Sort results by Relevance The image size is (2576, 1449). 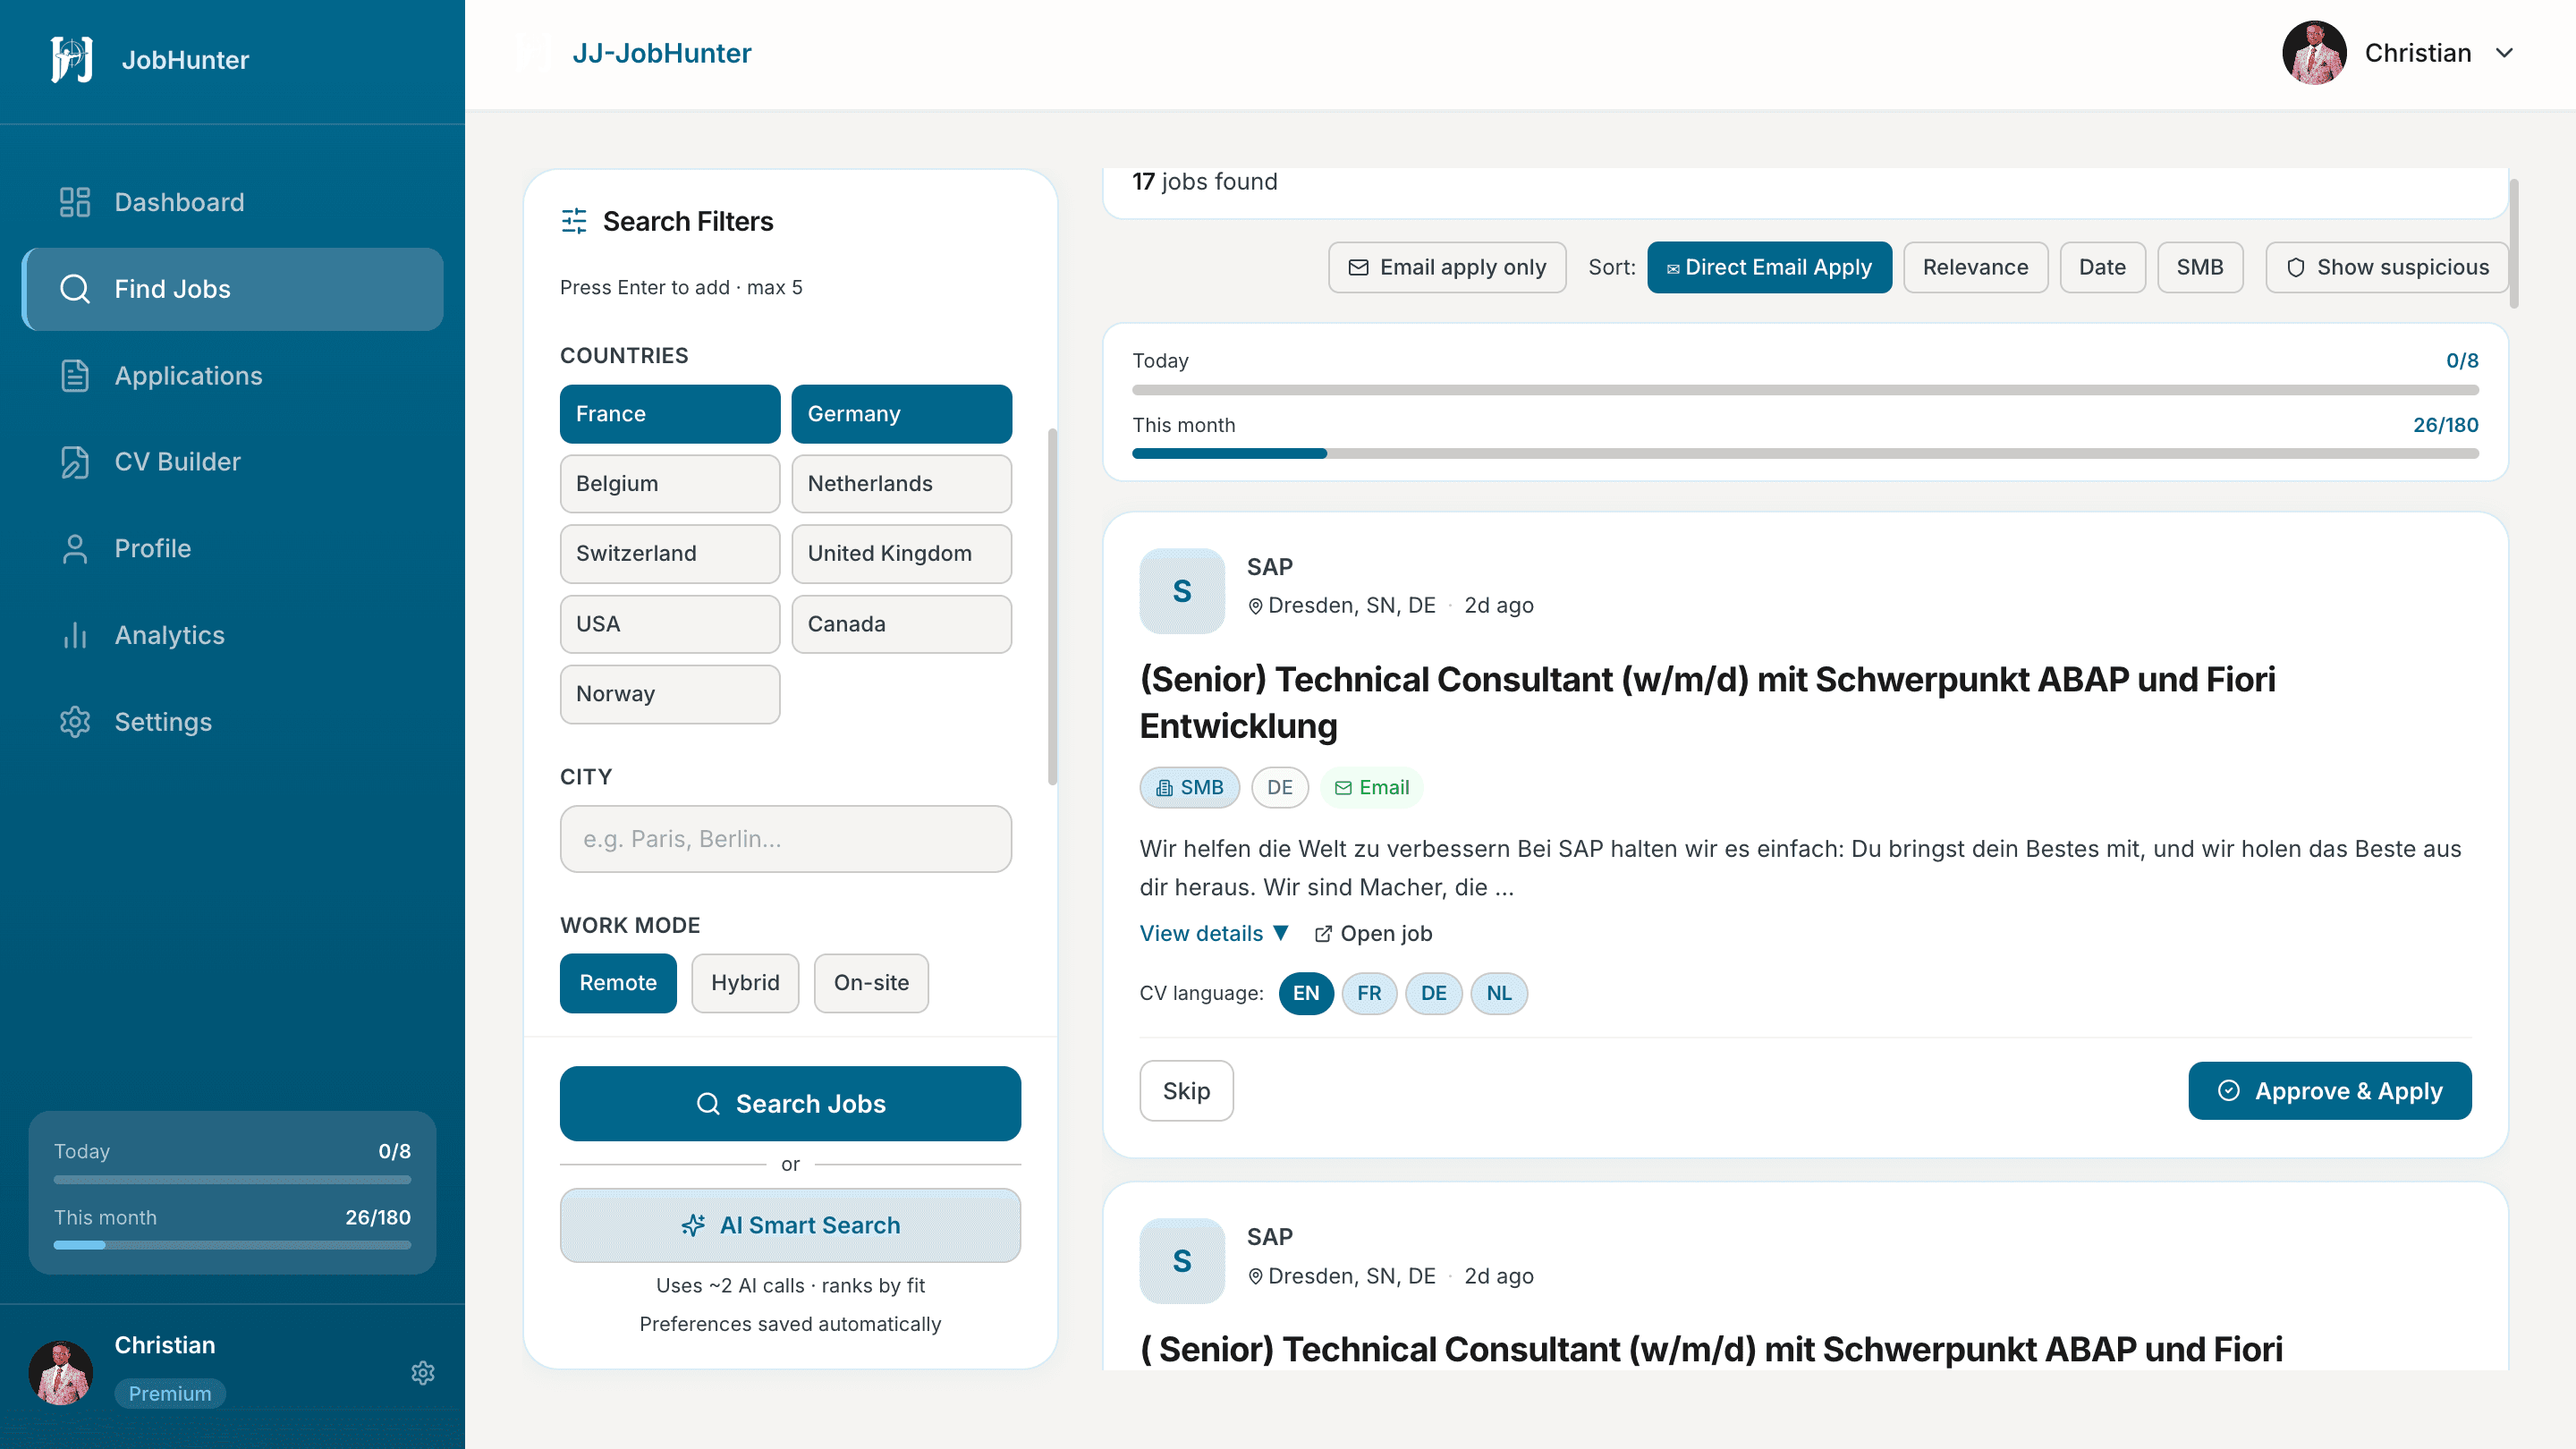click(x=1975, y=267)
